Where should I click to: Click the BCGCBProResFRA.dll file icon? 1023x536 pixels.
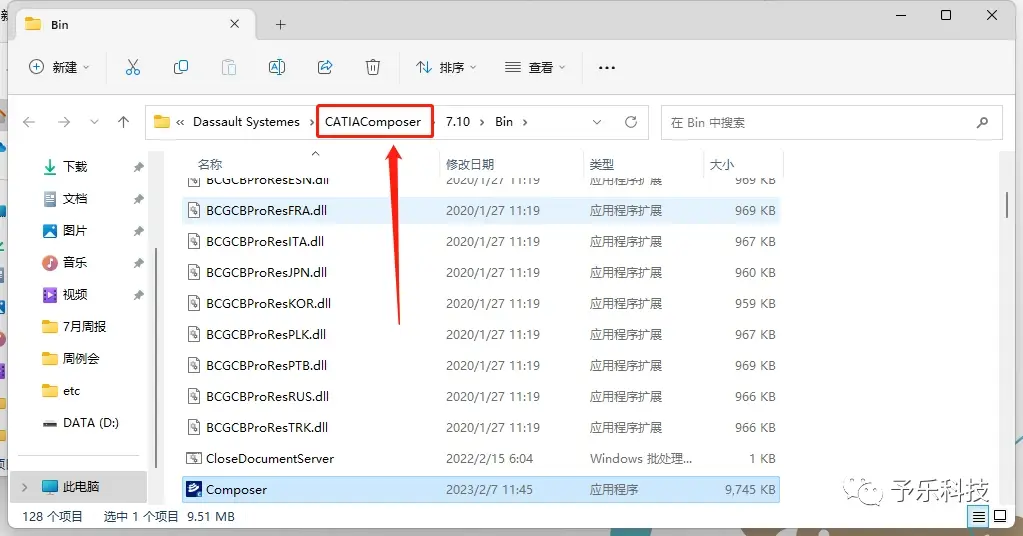(194, 210)
